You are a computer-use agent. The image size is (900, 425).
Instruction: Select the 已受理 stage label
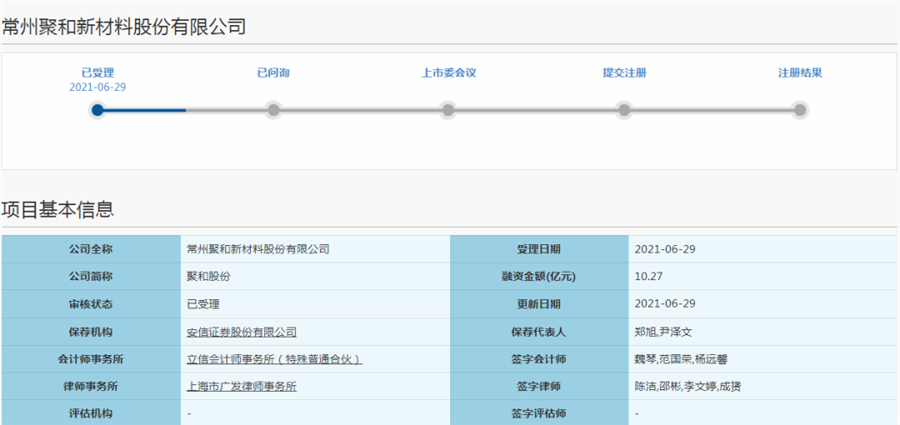[x=97, y=73]
